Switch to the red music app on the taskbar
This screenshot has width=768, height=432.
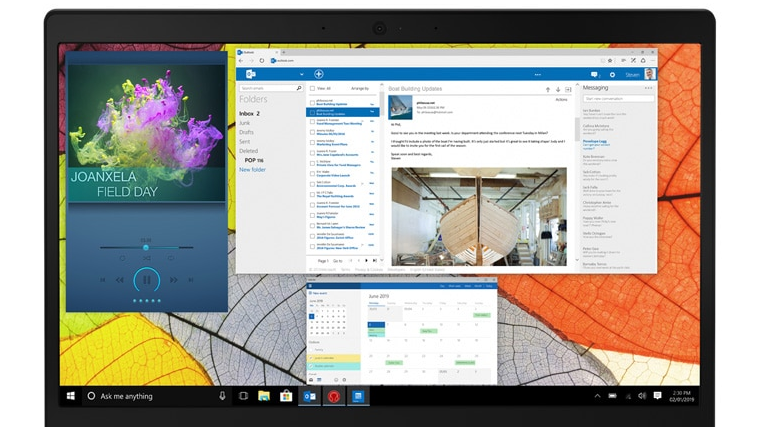coord(334,396)
